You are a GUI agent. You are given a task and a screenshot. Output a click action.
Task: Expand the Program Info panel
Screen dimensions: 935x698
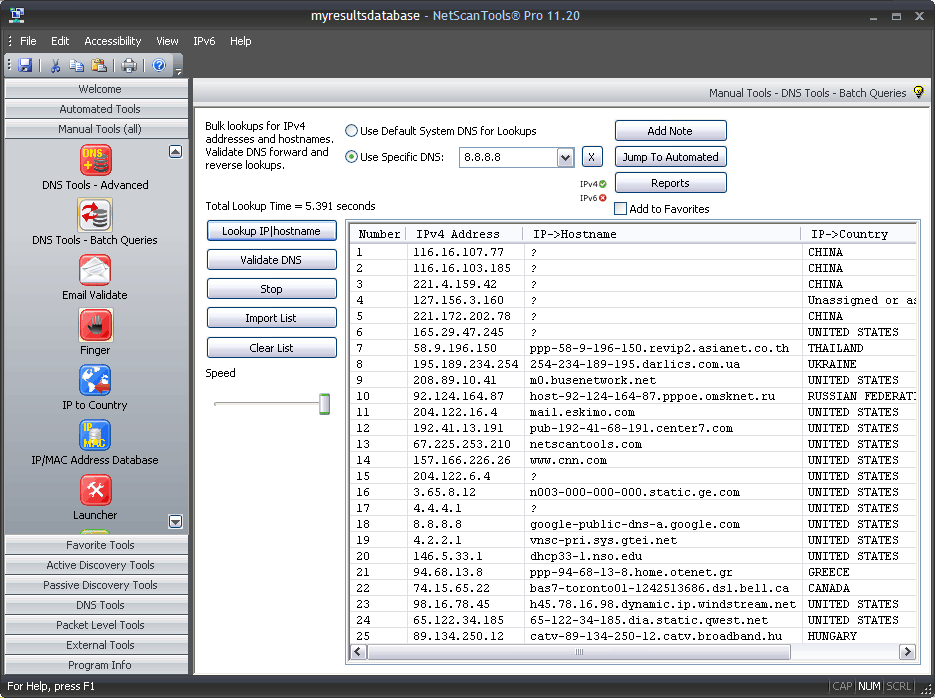point(97,665)
